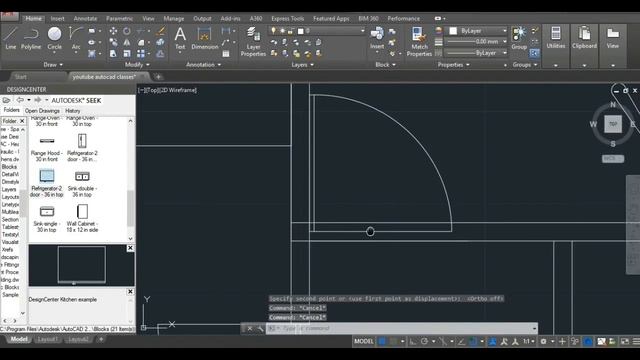This screenshot has height=360, width=640.
Task: Open the View panel in ribbon
Action: [613, 46]
